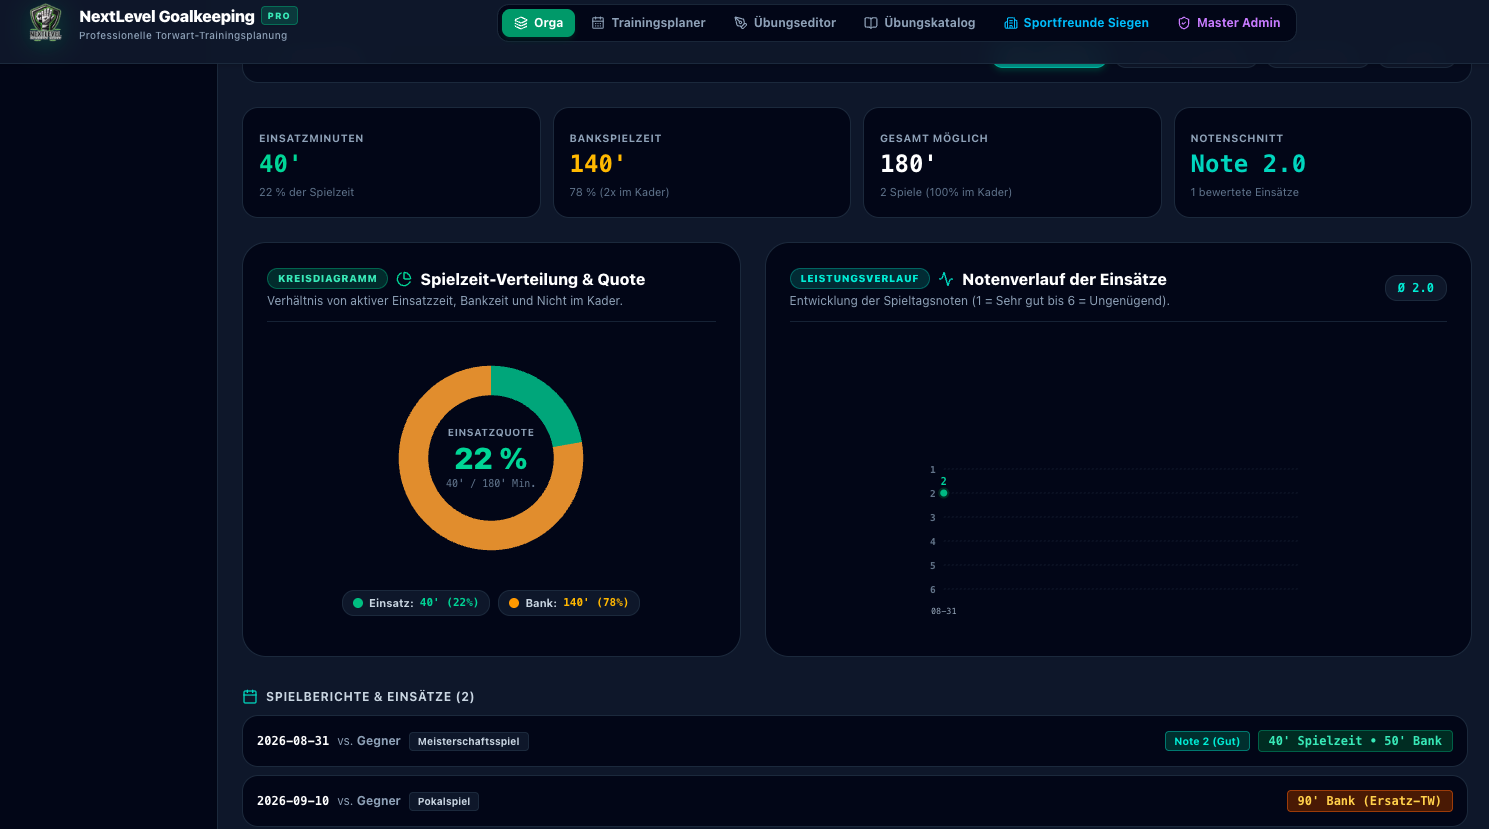This screenshot has height=829, width=1489.
Task: Click the Note 2 (Gut) badge
Action: pos(1207,741)
